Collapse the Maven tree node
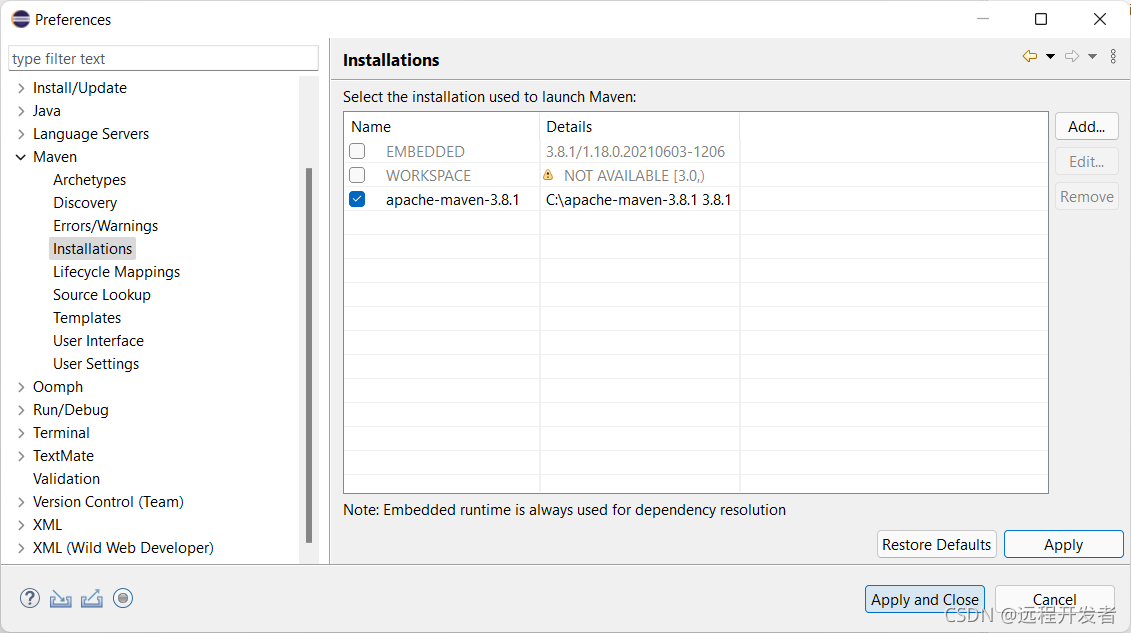Screen dimensions: 1131x633 21,157
